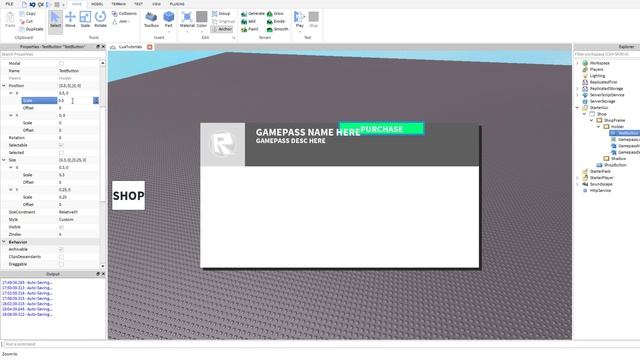640x360 pixels.
Task: Close the LuaTutorials tab
Action: pos(150,47)
